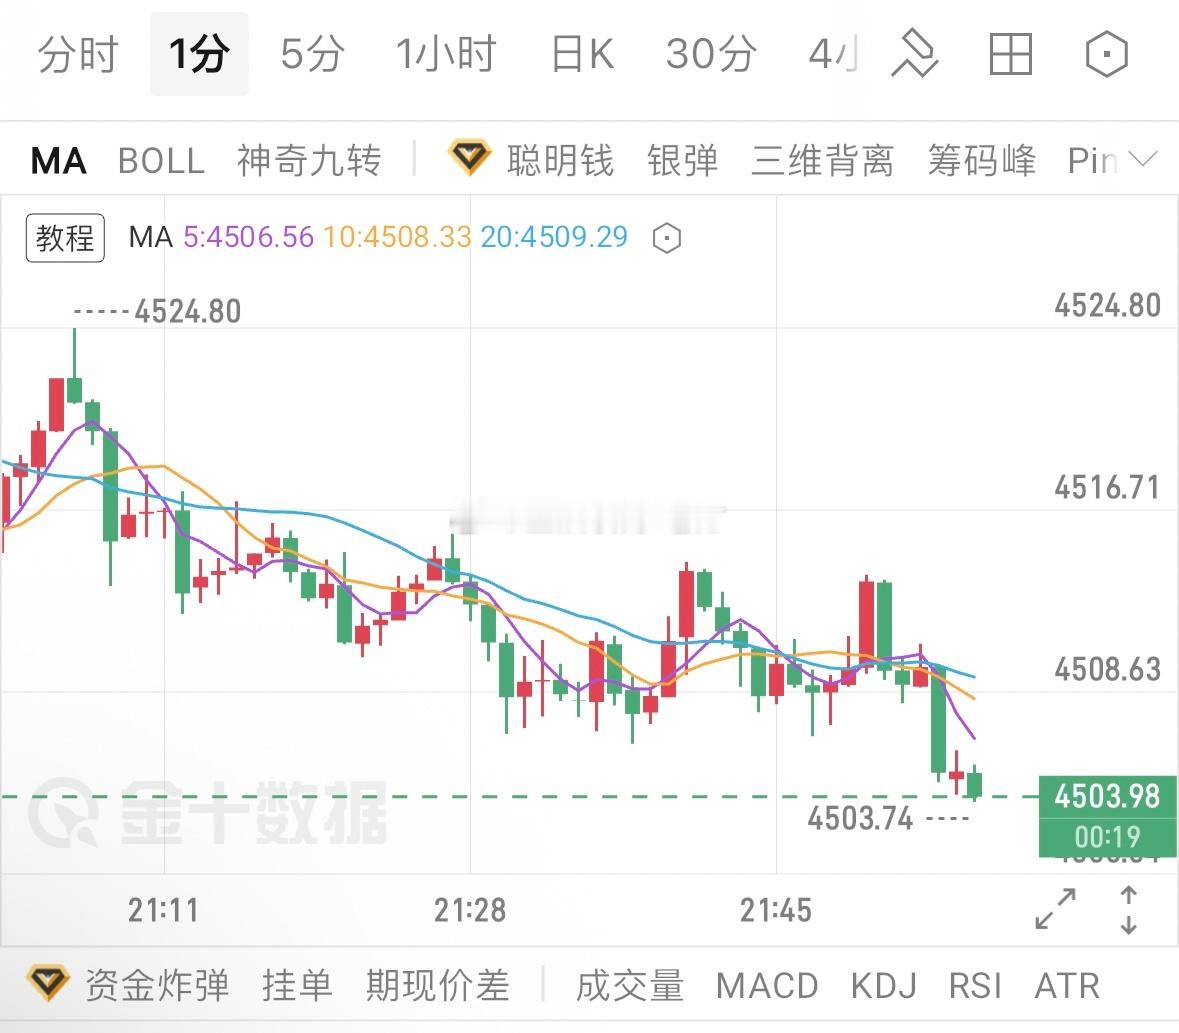Open MA parameter settings hexagon icon
Screen dimensions: 1179x1033
[667, 238]
